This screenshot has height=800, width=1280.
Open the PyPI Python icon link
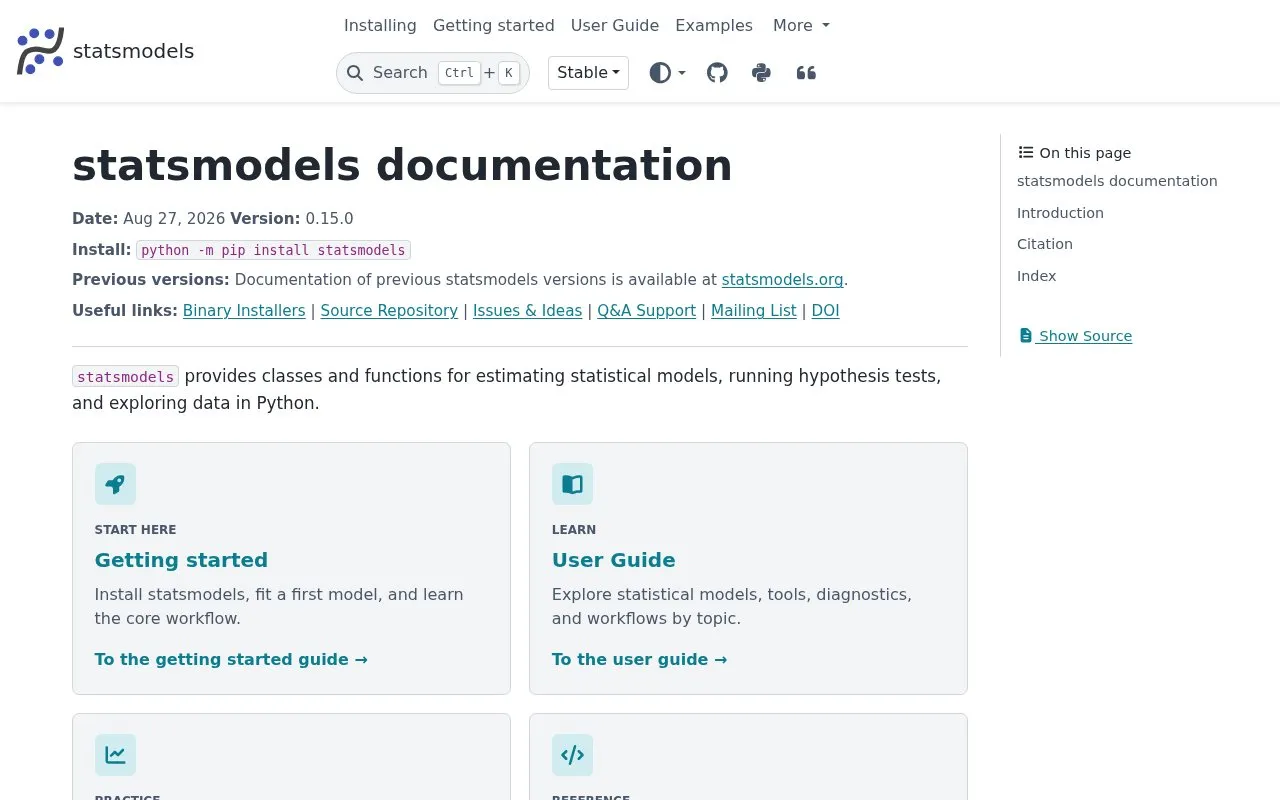(x=761, y=73)
